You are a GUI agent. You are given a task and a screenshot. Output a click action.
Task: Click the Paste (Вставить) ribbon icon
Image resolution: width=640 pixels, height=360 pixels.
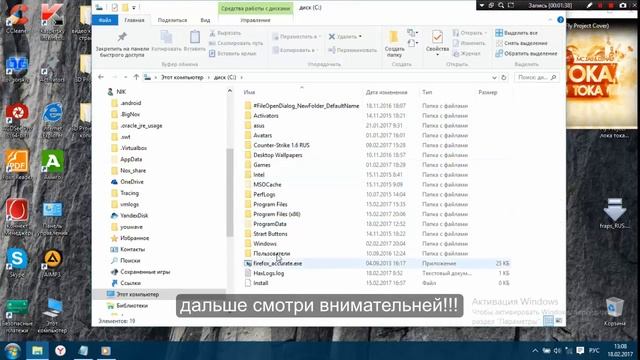click(x=195, y=37)
